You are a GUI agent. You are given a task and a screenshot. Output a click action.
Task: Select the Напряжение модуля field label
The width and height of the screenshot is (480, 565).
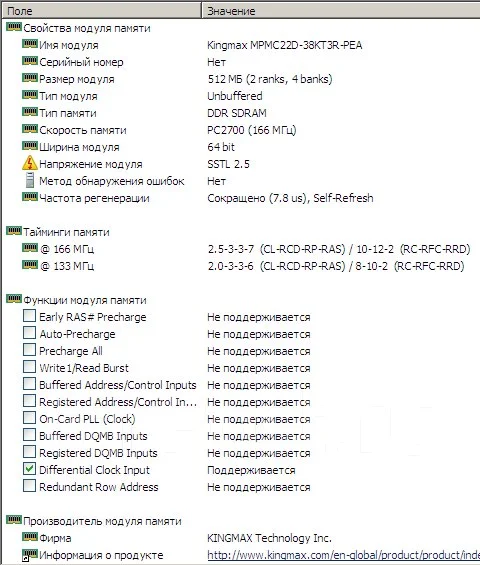point(91,164)
